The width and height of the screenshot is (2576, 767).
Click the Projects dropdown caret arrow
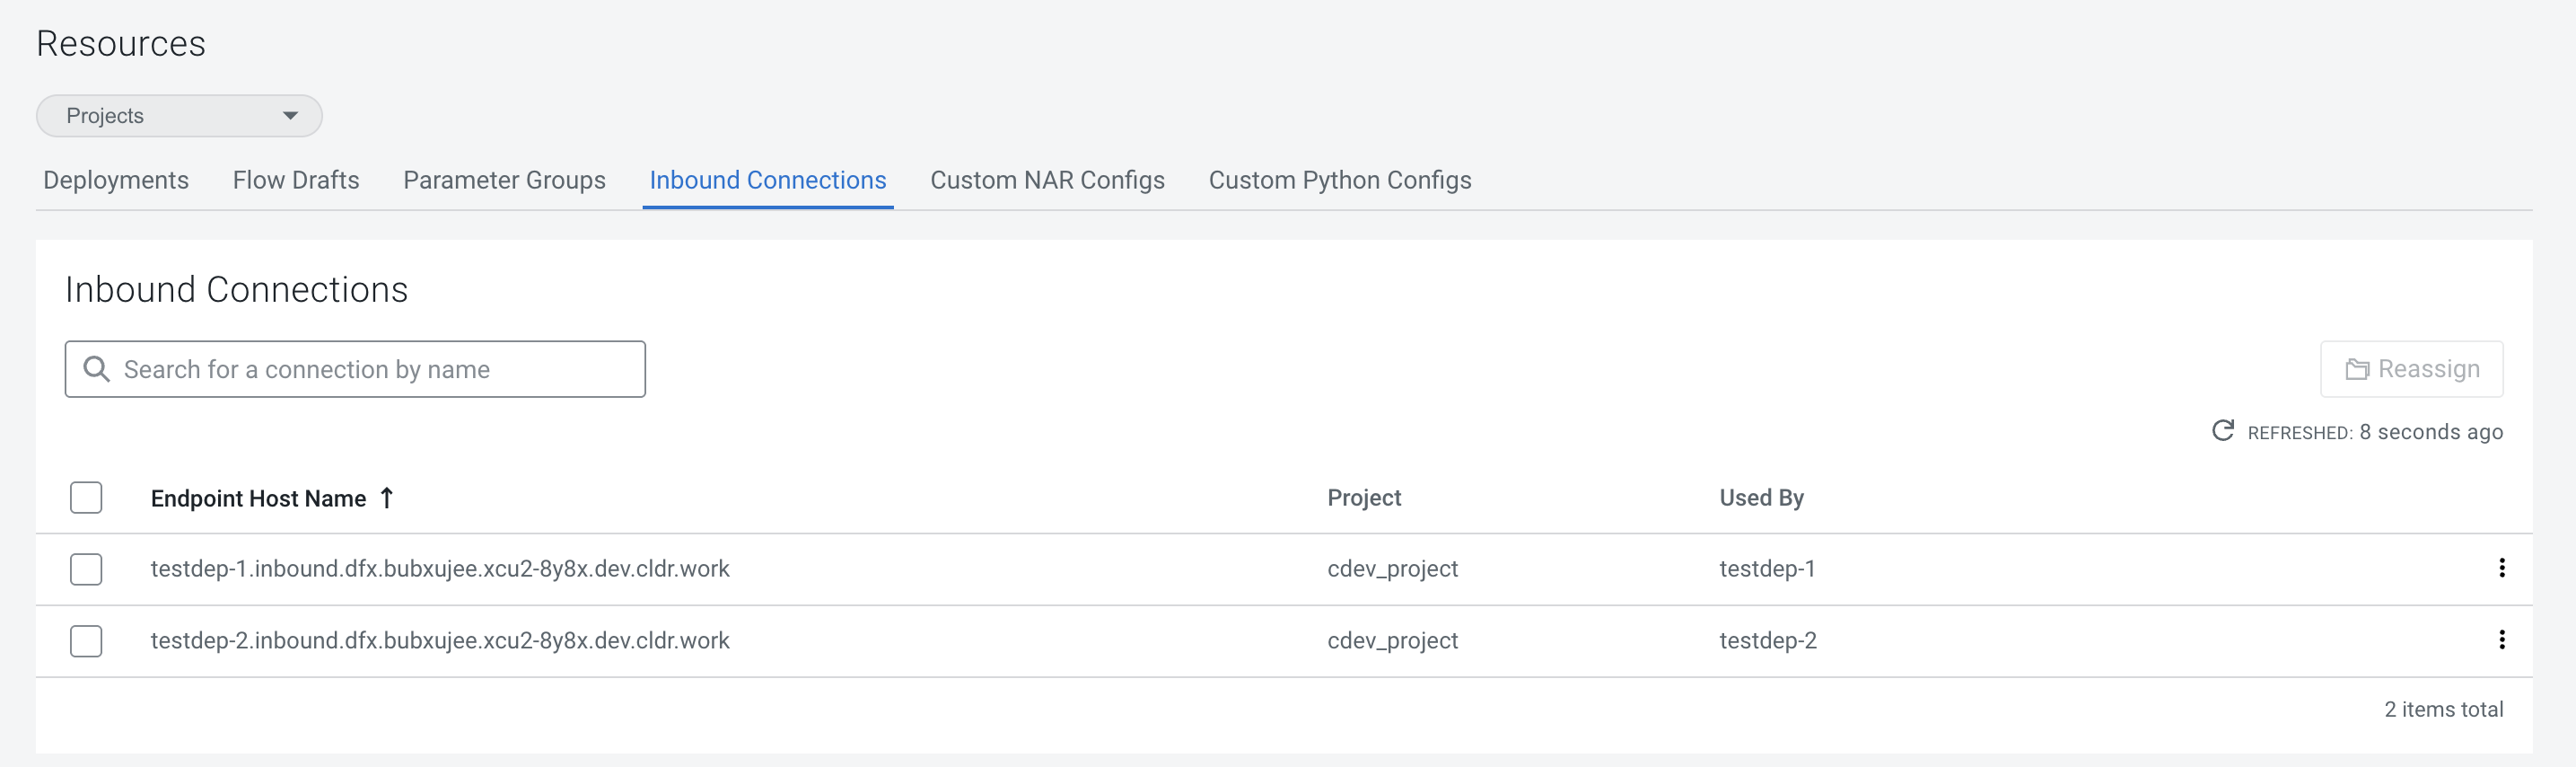290,116
